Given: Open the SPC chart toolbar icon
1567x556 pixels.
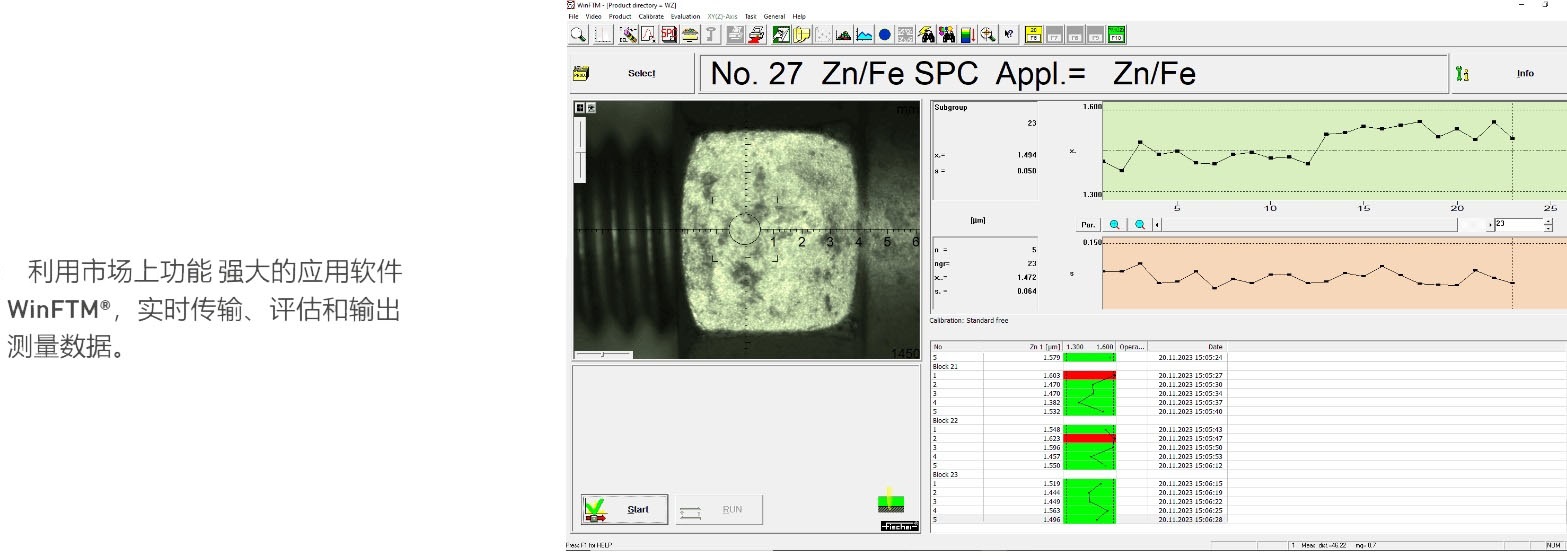Looking at the screenshot, I should [669, 34].
